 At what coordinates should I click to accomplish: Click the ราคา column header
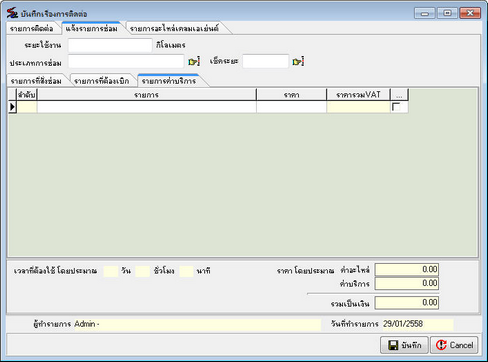(x=291, y=95)
